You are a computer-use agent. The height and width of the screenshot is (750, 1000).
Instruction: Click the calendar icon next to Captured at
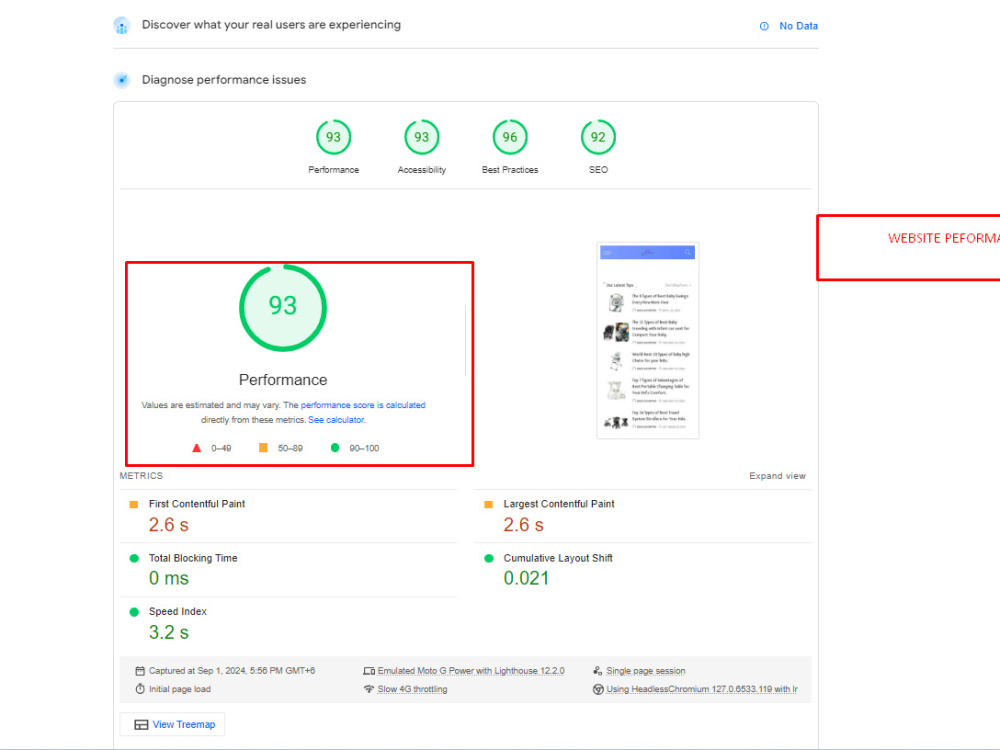[140, 671]
